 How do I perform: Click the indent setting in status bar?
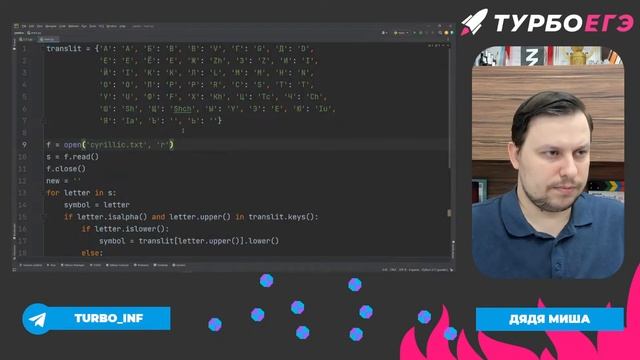coord(413,270)
